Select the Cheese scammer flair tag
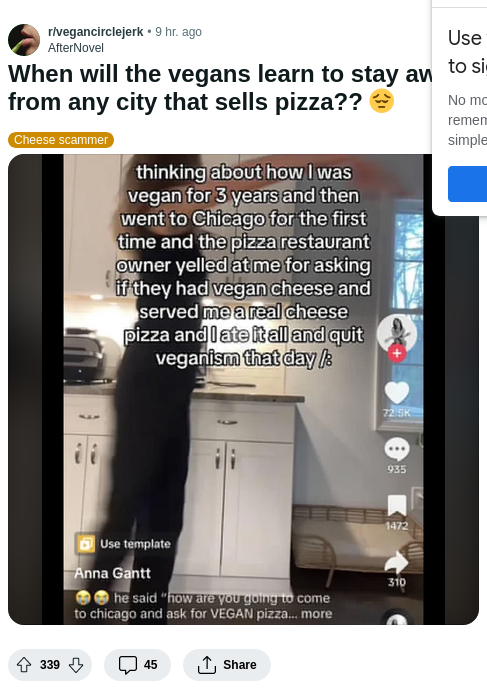This screenshot has height=689, width=487. [x=61, y=140]
